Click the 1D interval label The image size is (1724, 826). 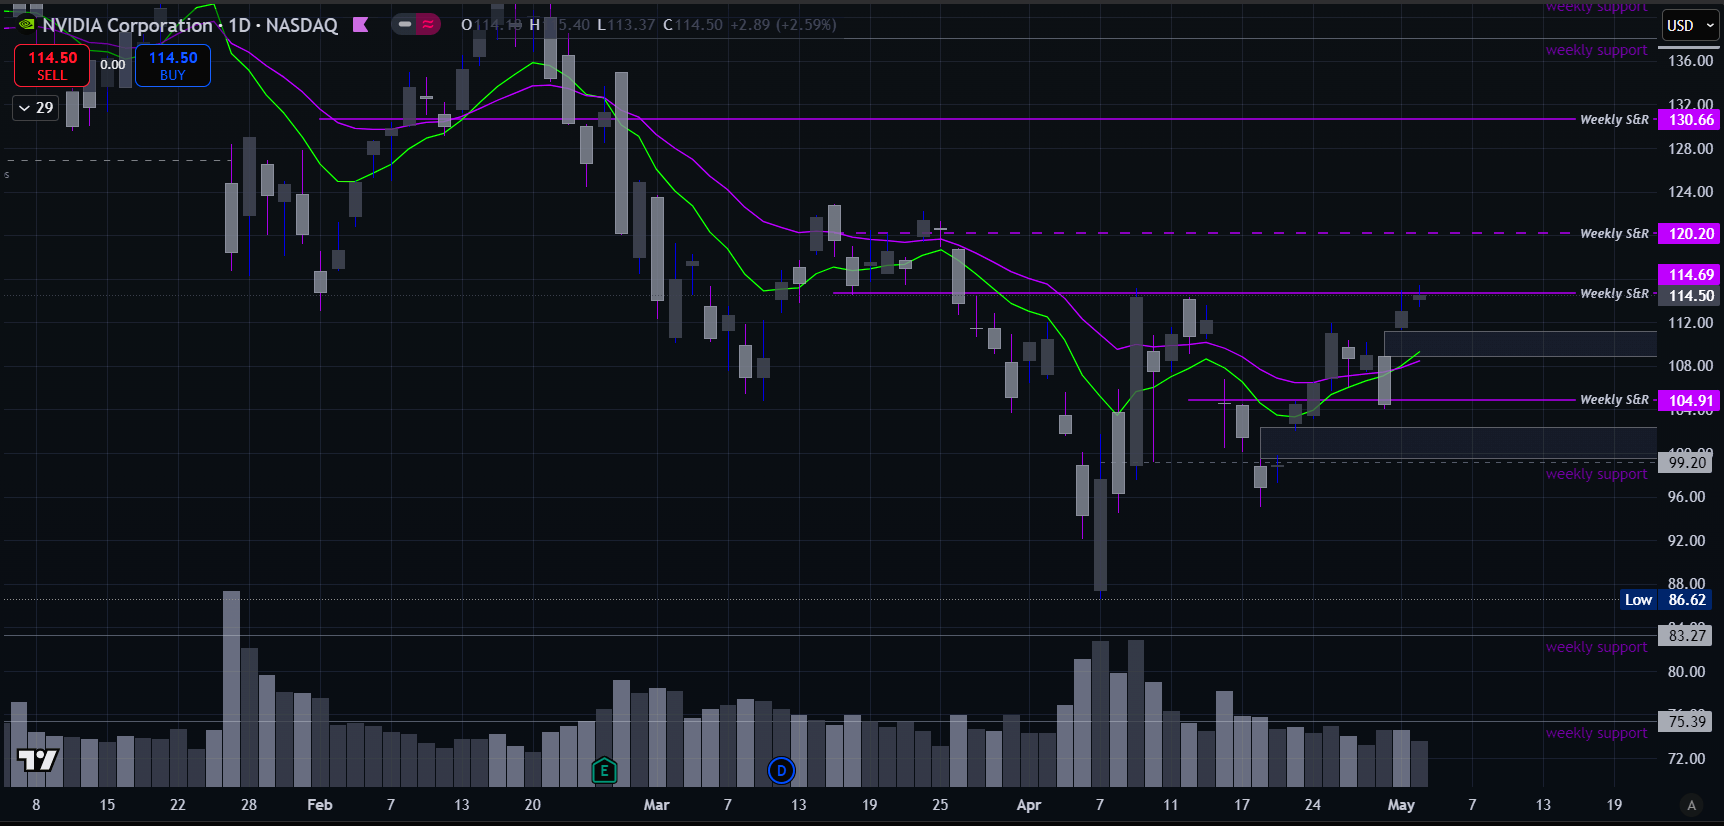coord(239,25)
